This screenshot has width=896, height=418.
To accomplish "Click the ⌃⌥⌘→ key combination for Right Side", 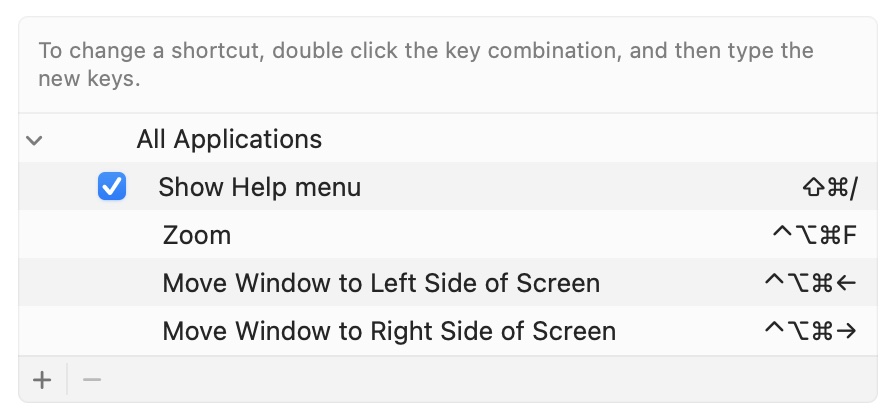I will click(810, 331).
